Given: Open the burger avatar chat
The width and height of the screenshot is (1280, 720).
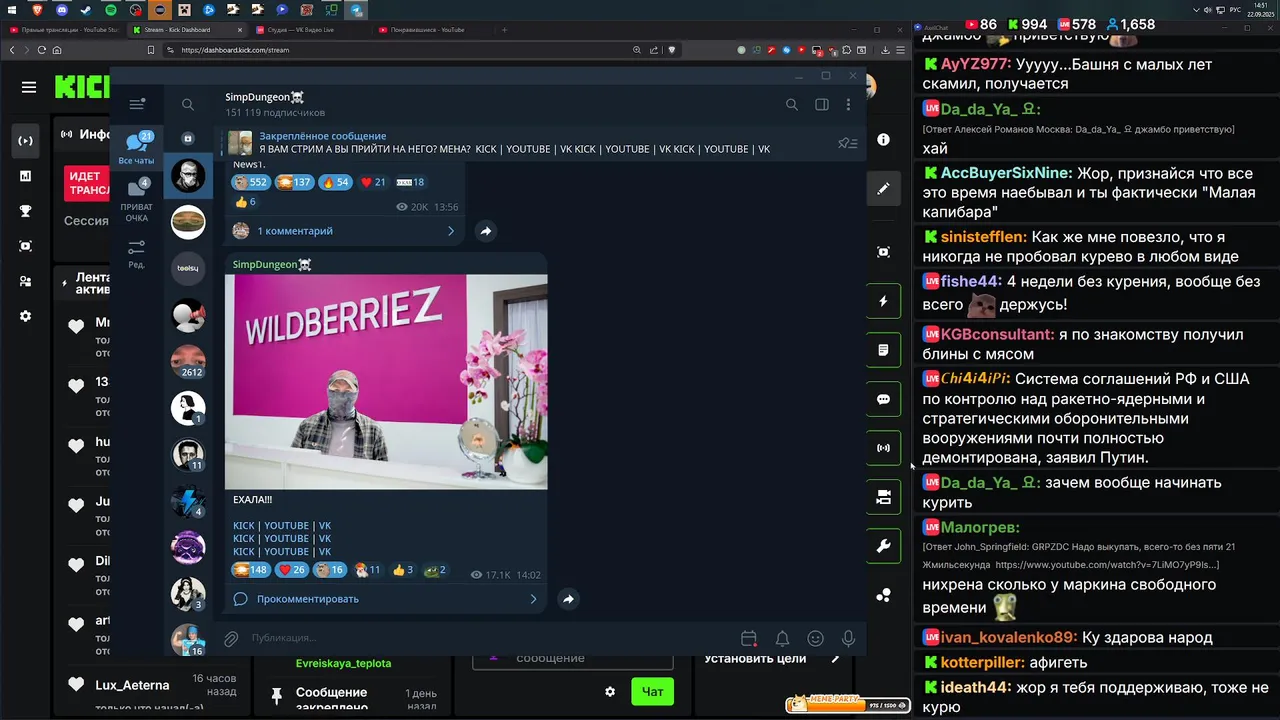Looking at the screenshot, I should tap(188, 221).
